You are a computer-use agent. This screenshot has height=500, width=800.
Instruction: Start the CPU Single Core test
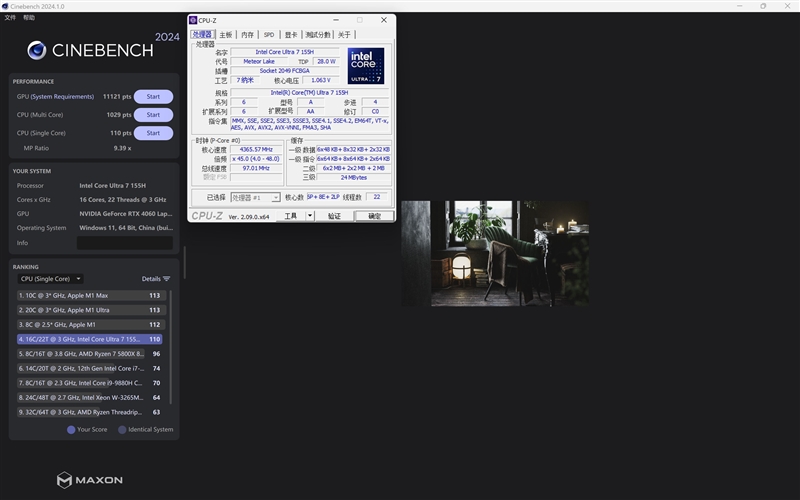[x=153, y=133]
